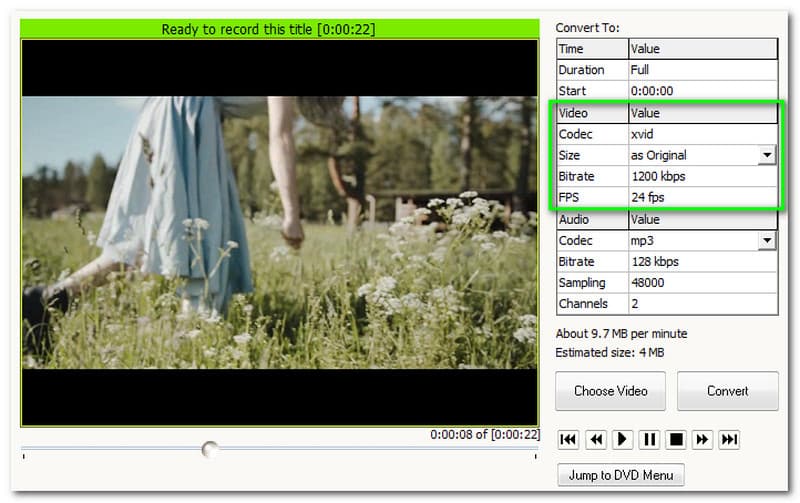Image resolution: width=800 pixels, height=503 pixels.
Task: Start conversion with the Convert button
Action: click(727, 391)
